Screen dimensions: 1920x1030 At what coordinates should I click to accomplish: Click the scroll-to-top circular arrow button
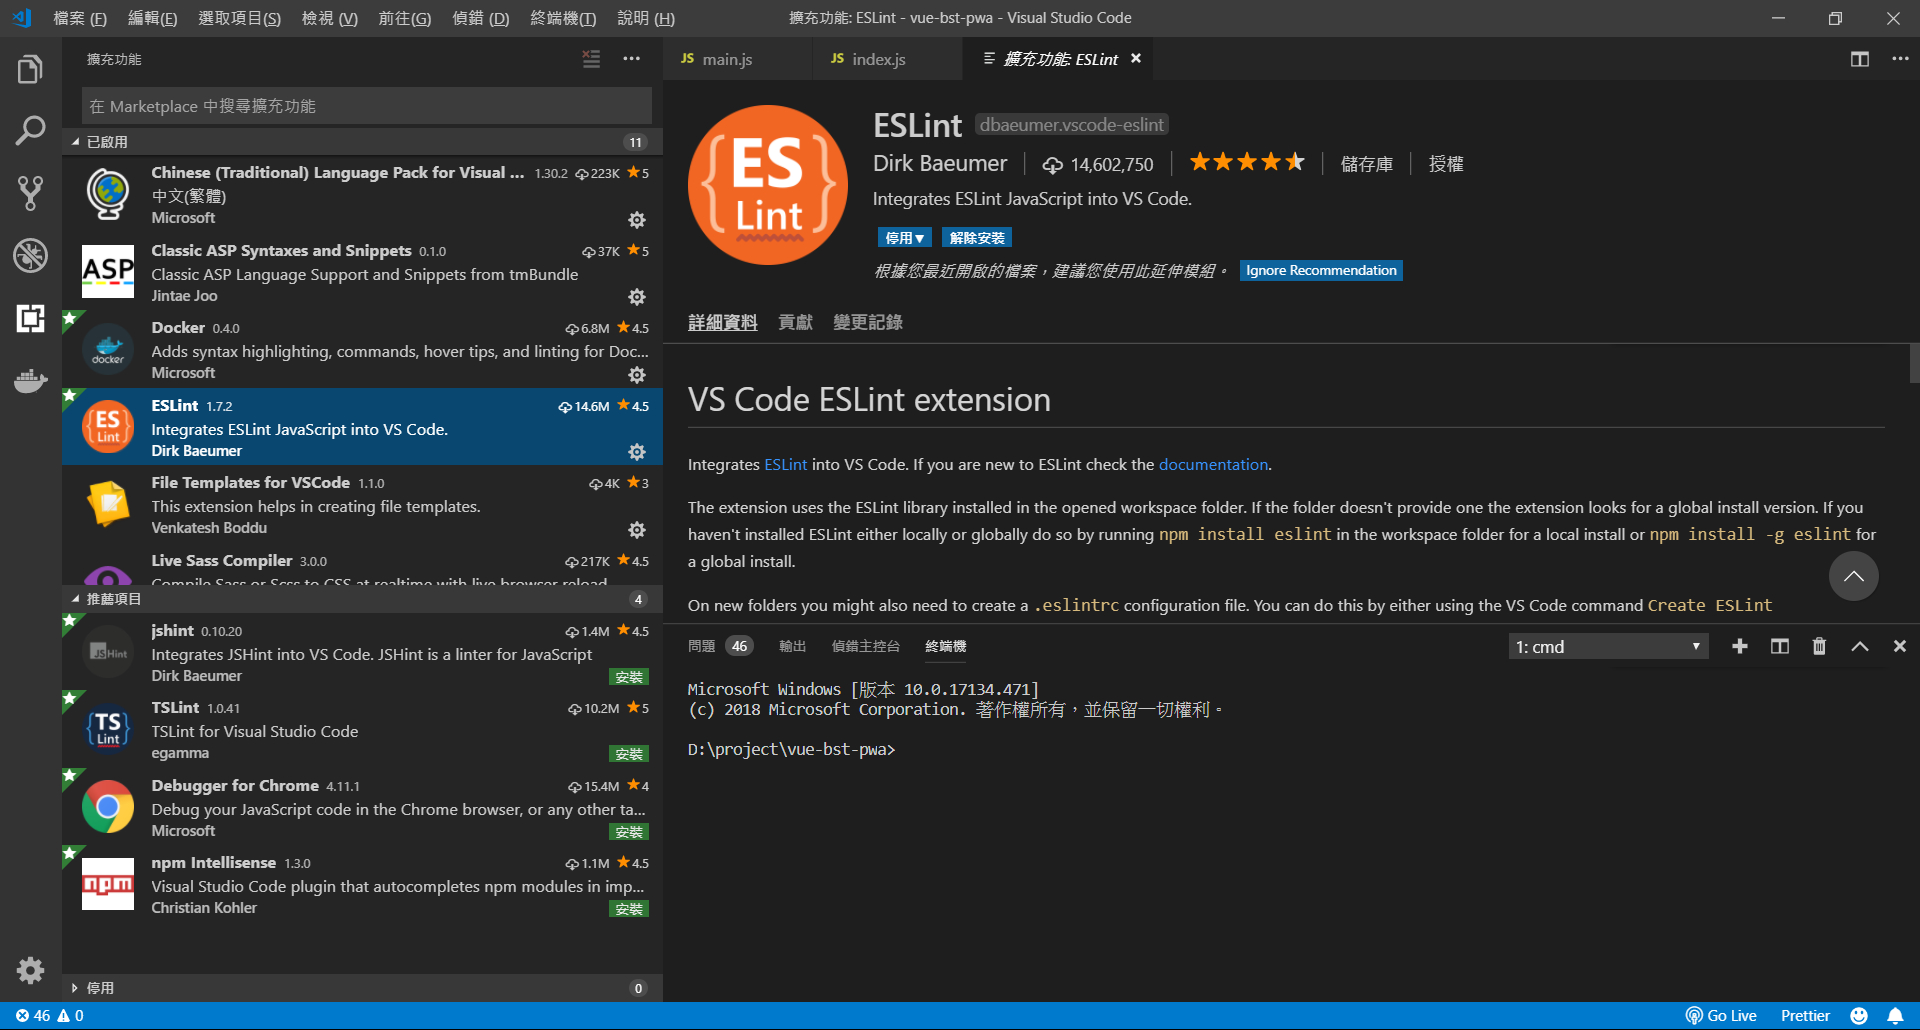(1854, 576)
